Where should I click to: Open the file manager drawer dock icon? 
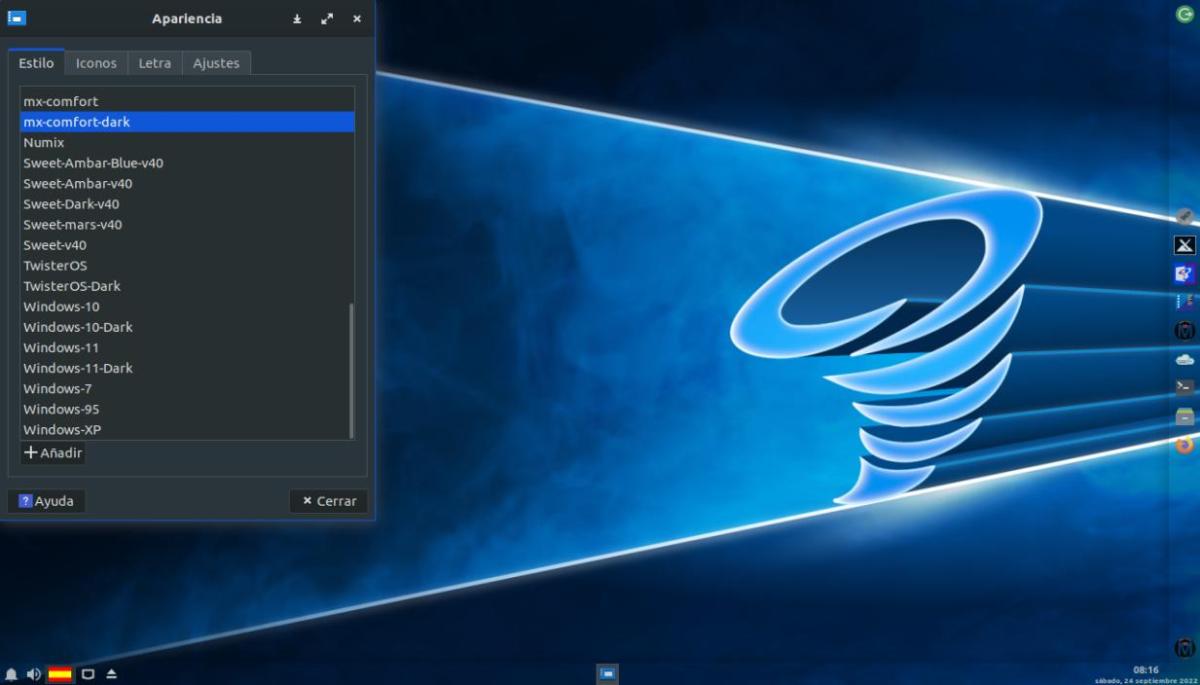pos(1185,416)
